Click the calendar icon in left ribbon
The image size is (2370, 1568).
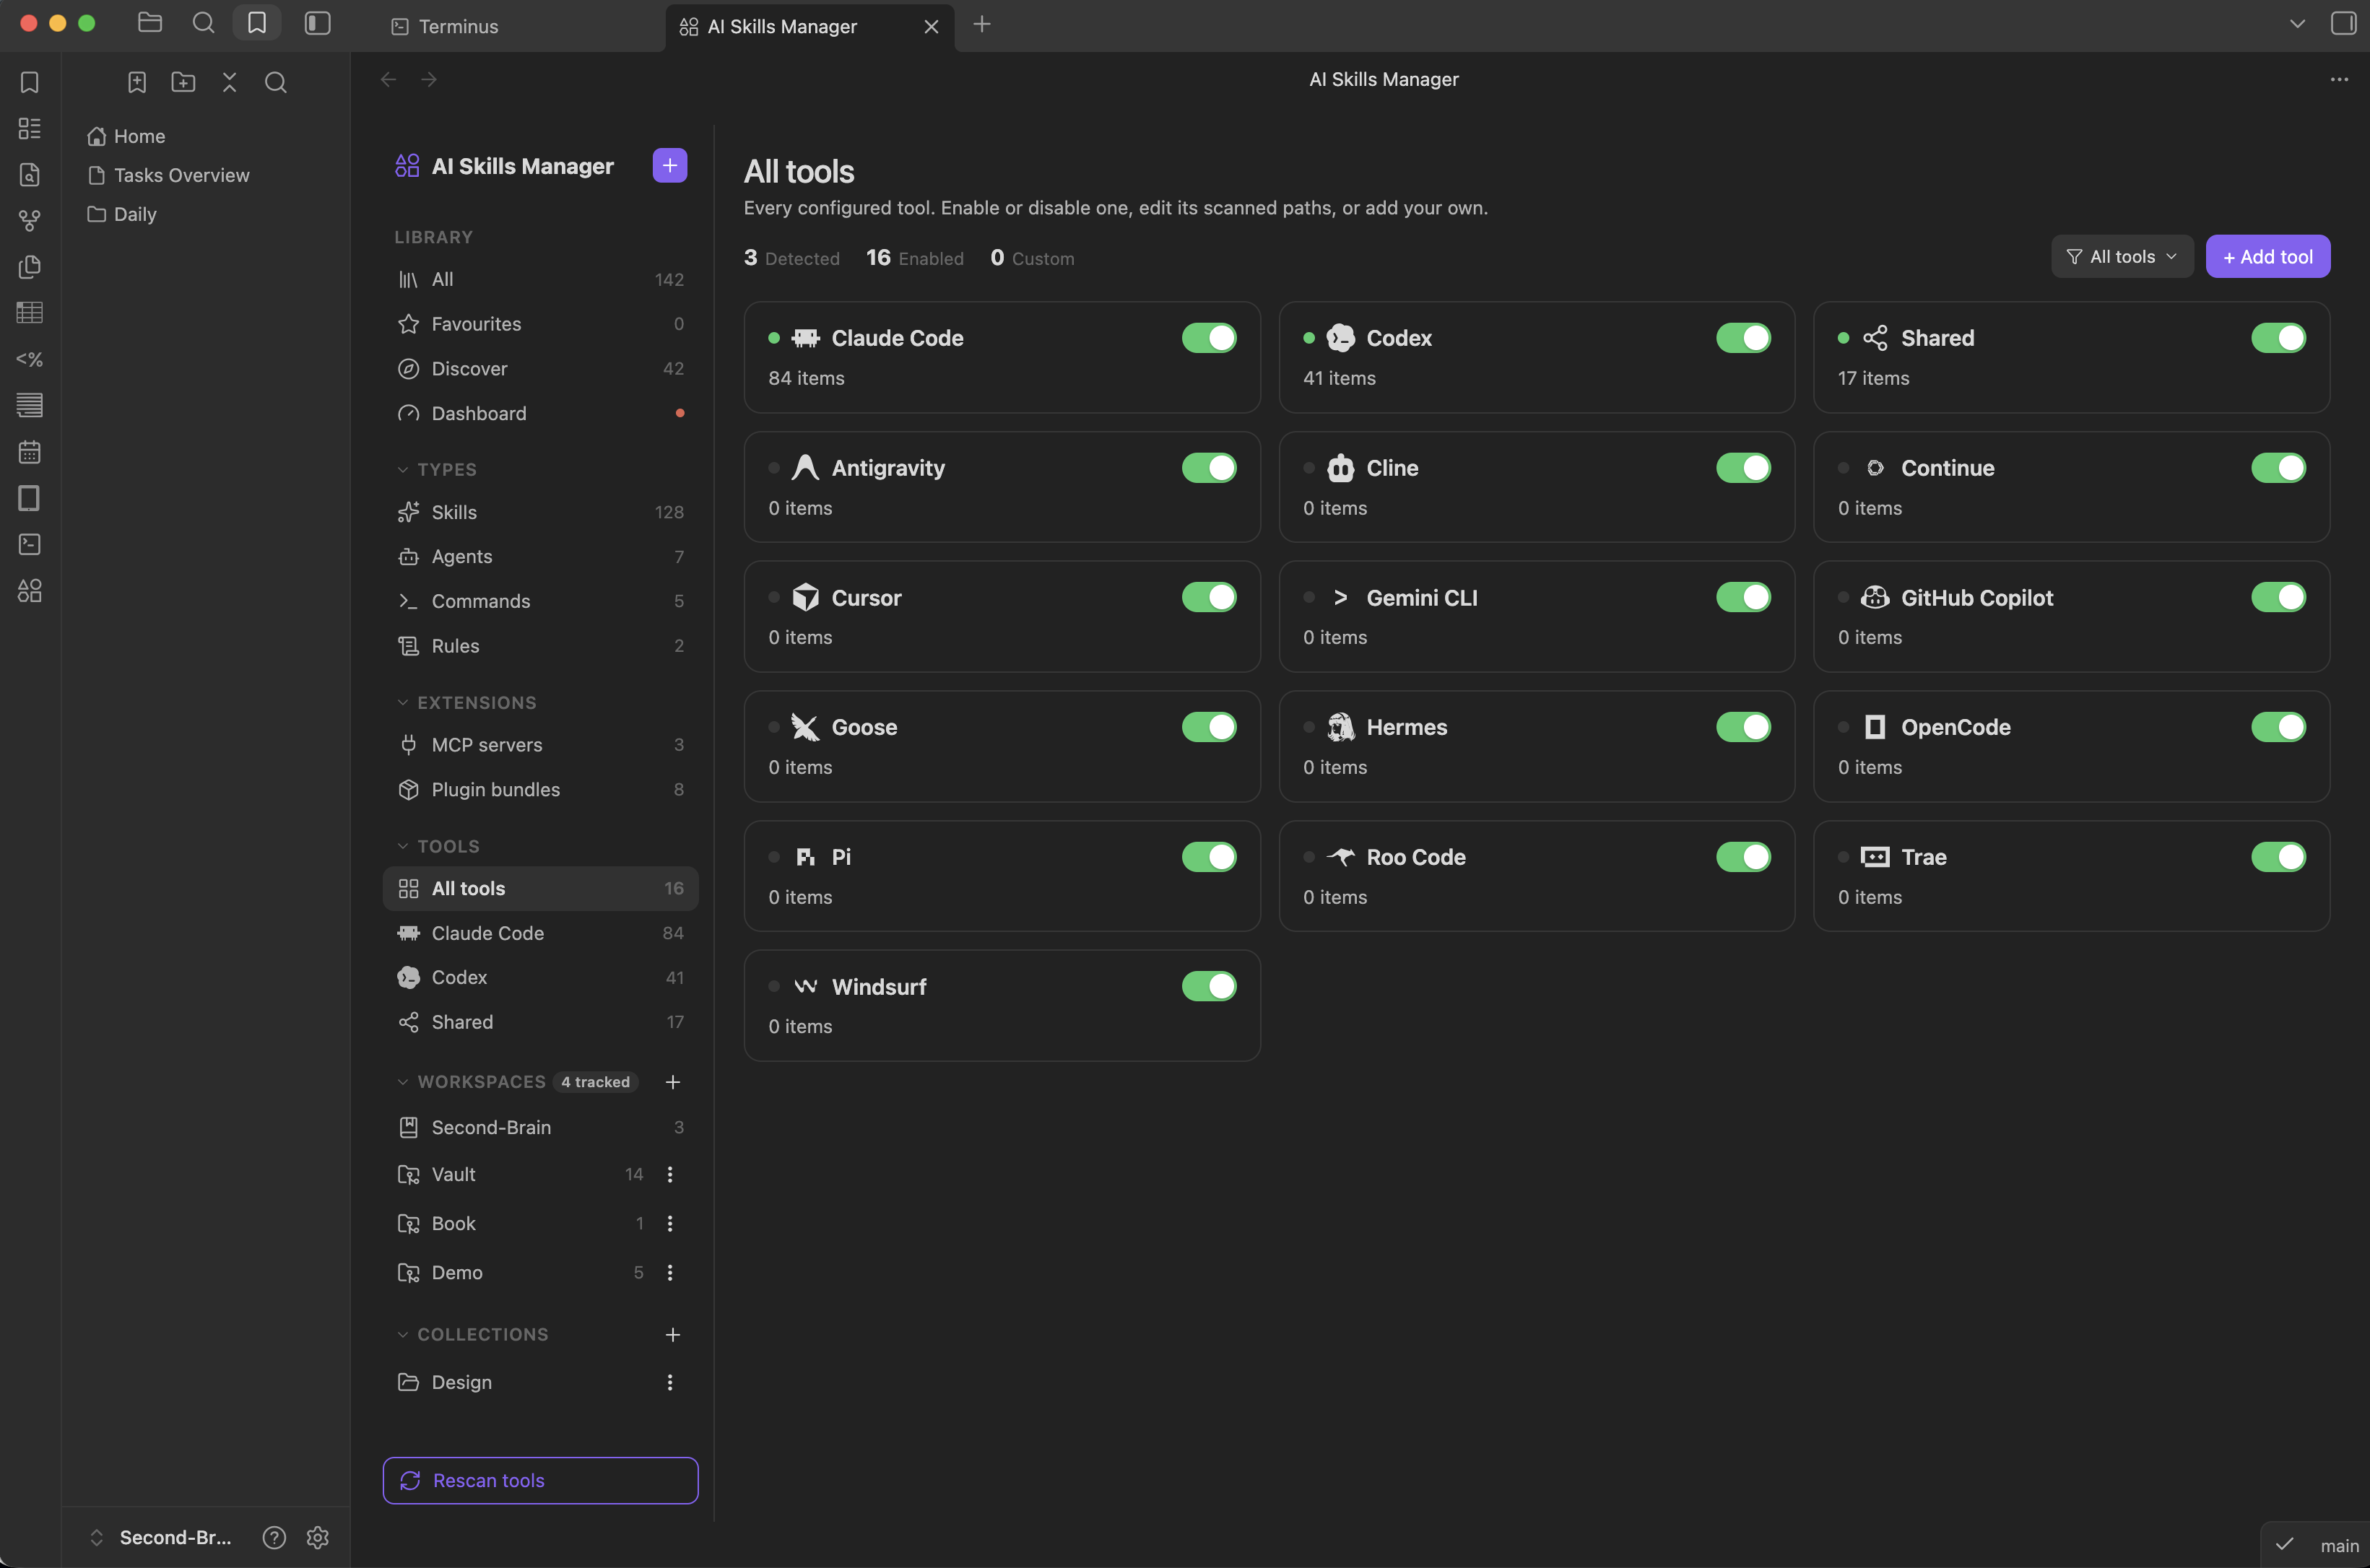30,452
